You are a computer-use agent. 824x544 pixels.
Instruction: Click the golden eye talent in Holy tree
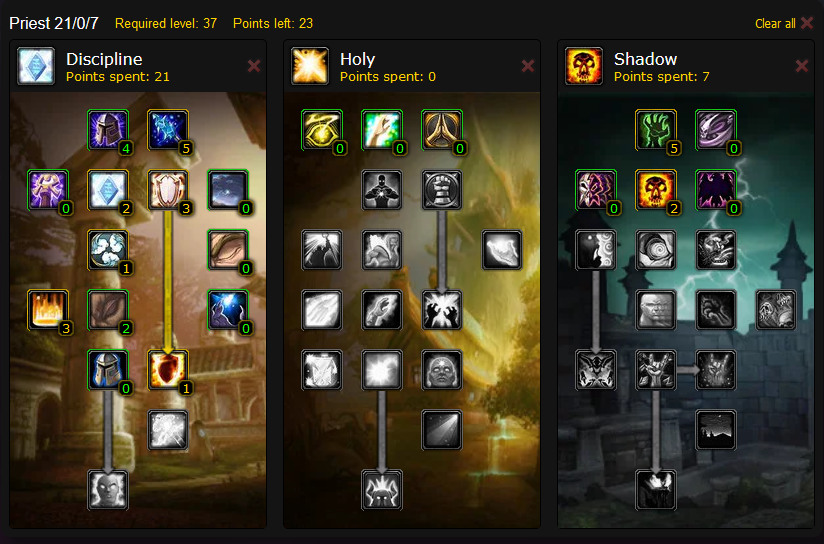322,129
